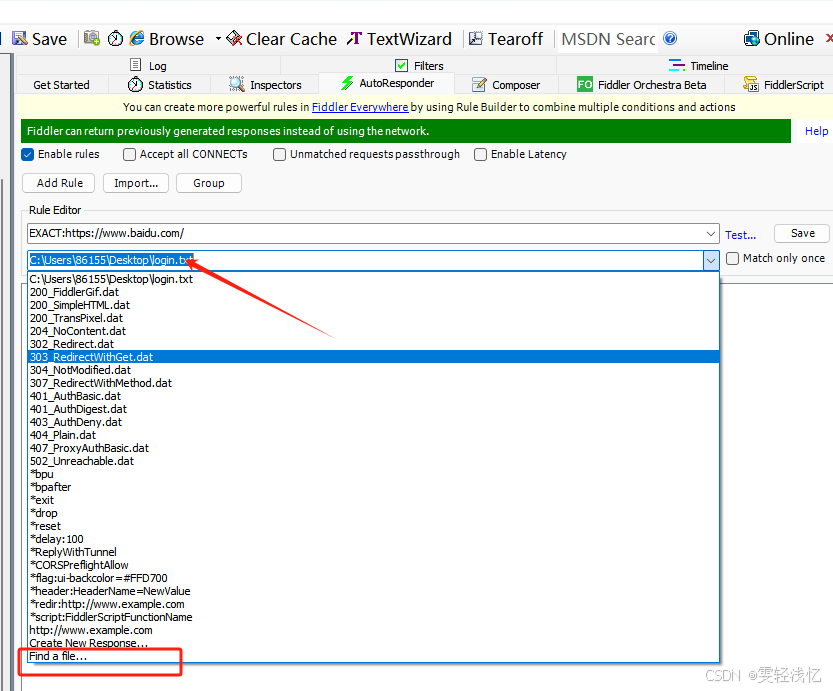Image resolution: width=833 pixels, height=691 pixels.
Task: Choose Find a file... entry
Action: [373, 656]
